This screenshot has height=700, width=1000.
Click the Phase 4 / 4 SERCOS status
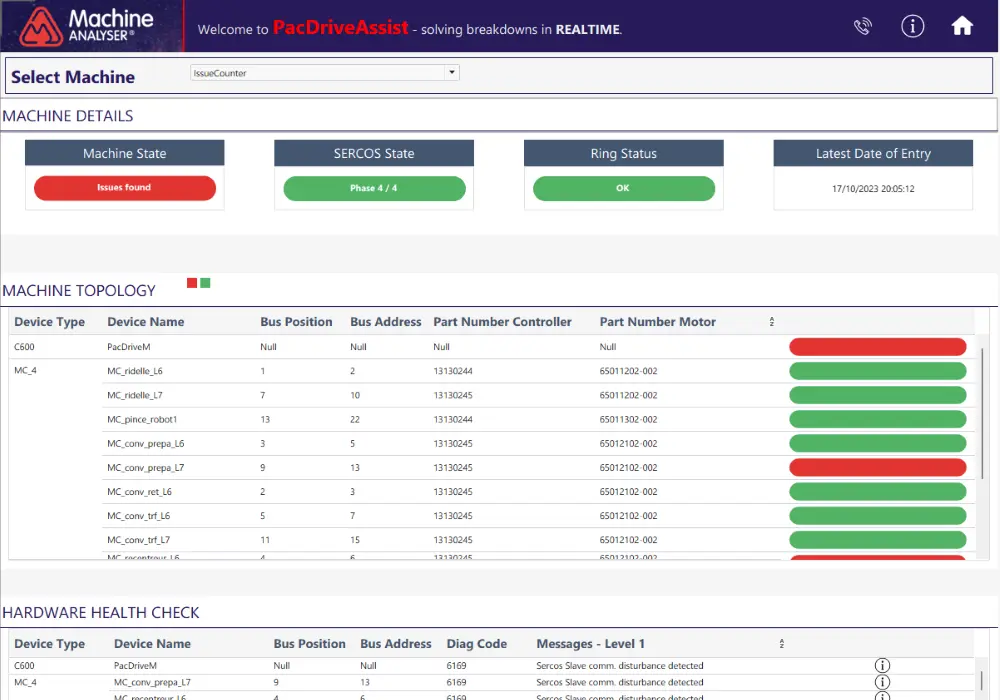click(374, 189)
